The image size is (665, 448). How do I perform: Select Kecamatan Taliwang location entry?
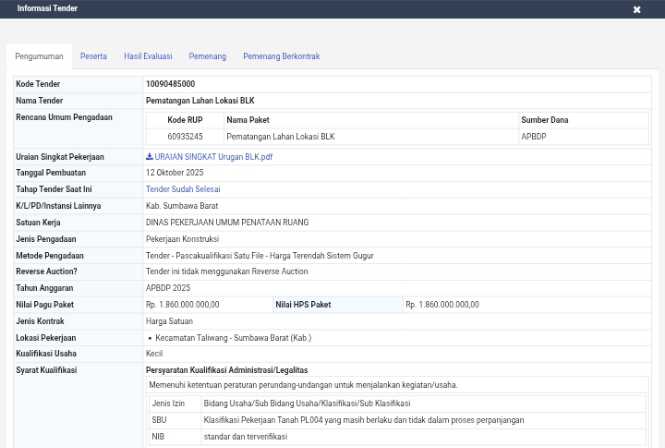coord(233,338)
